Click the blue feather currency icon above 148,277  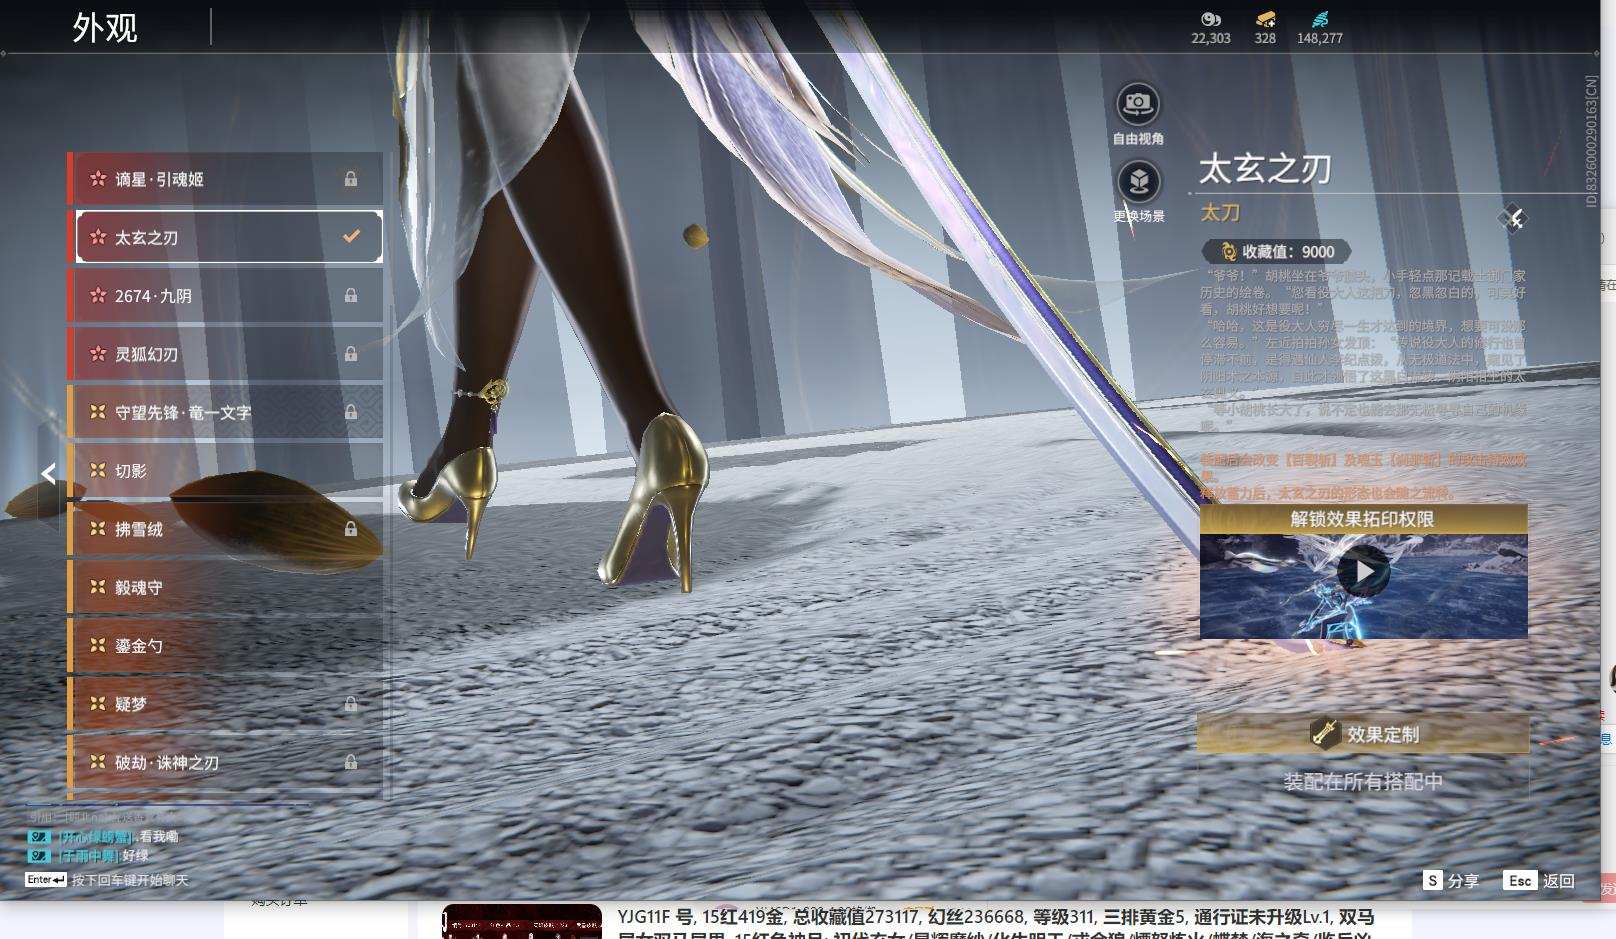(x=1319, y=19)
